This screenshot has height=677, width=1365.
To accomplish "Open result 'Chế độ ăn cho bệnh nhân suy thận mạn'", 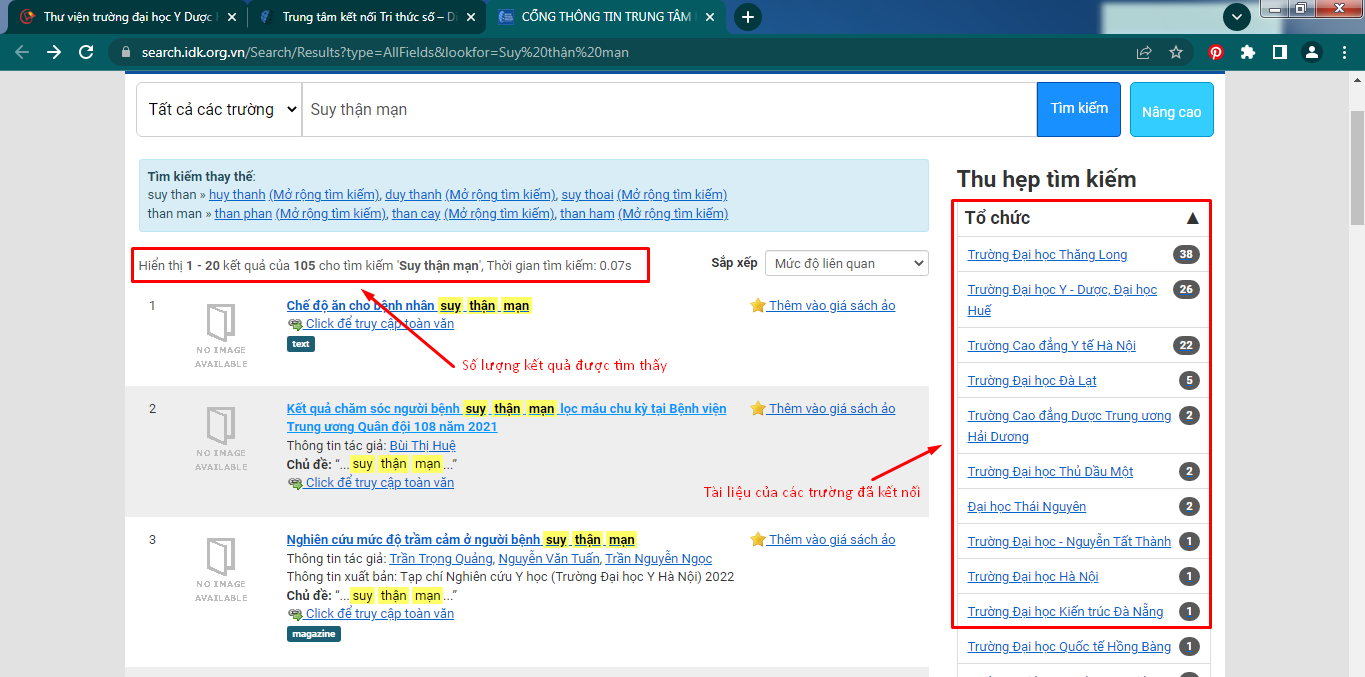I will 408,306.
